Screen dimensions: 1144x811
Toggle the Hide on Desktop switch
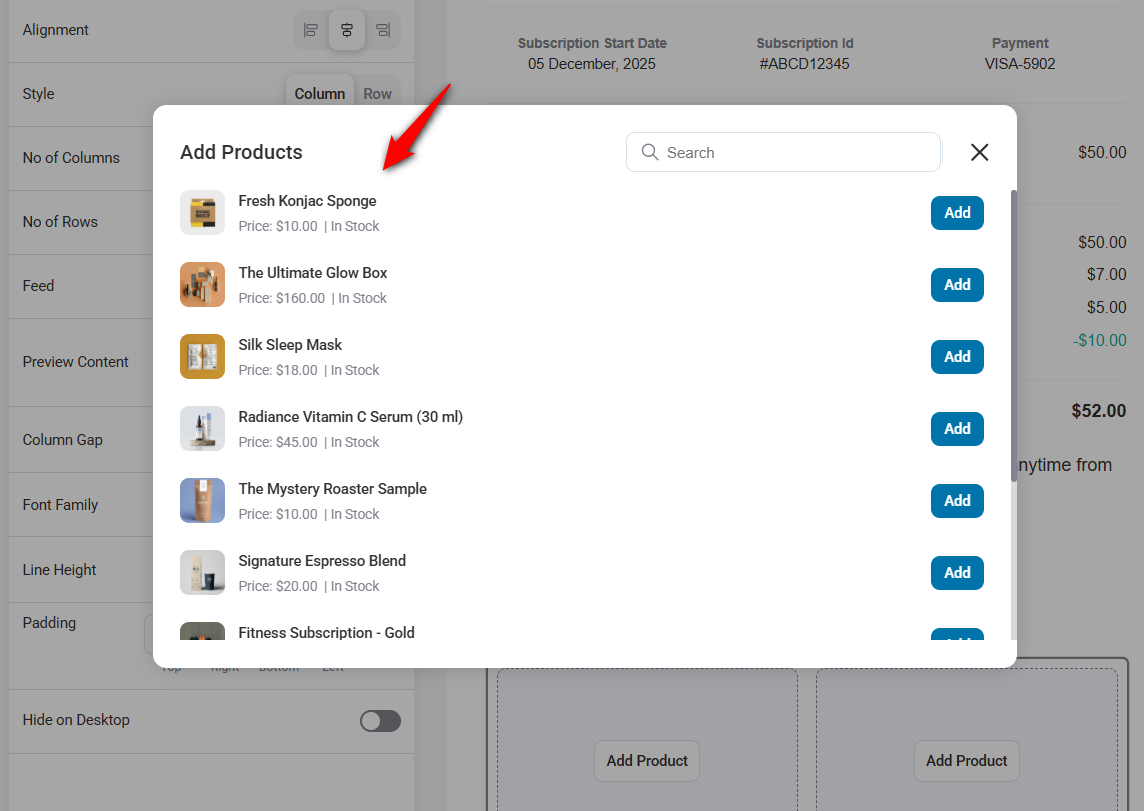click(380, 720)
